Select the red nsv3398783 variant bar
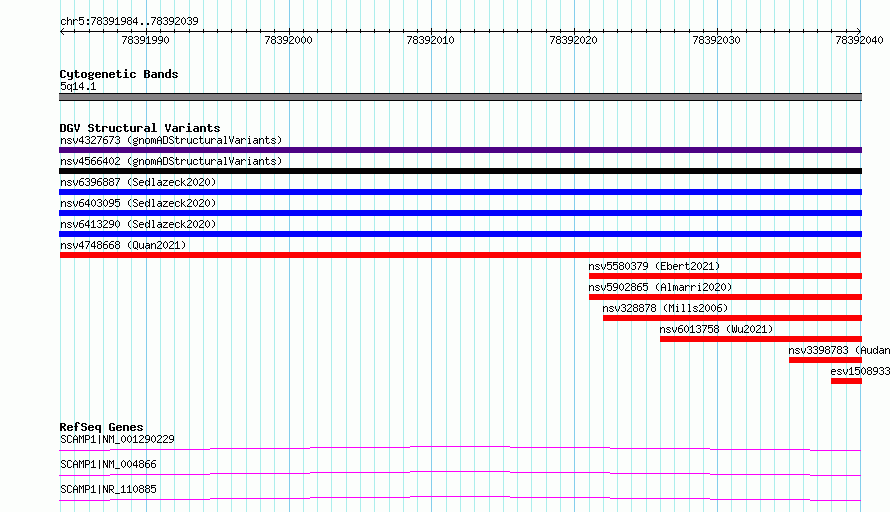The width and height of the screenshot is (890, 512). pyautogui.click(x=825, y=360)
